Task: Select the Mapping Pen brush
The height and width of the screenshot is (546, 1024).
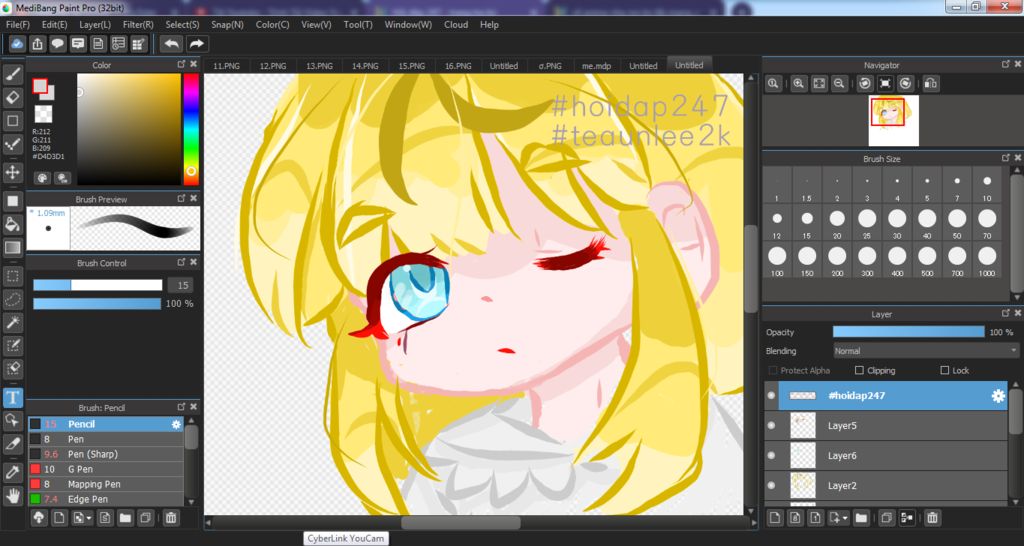Action: (x=105, y=484)
